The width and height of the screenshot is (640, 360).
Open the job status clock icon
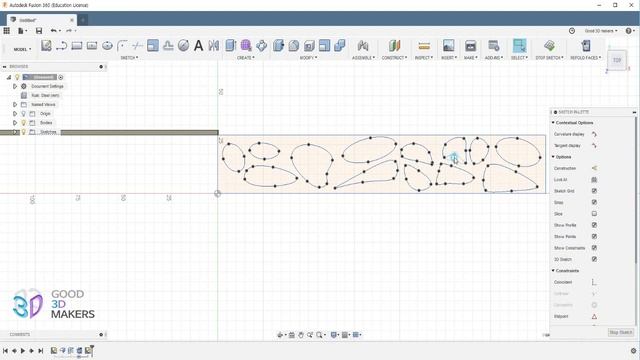pos(572,31)
